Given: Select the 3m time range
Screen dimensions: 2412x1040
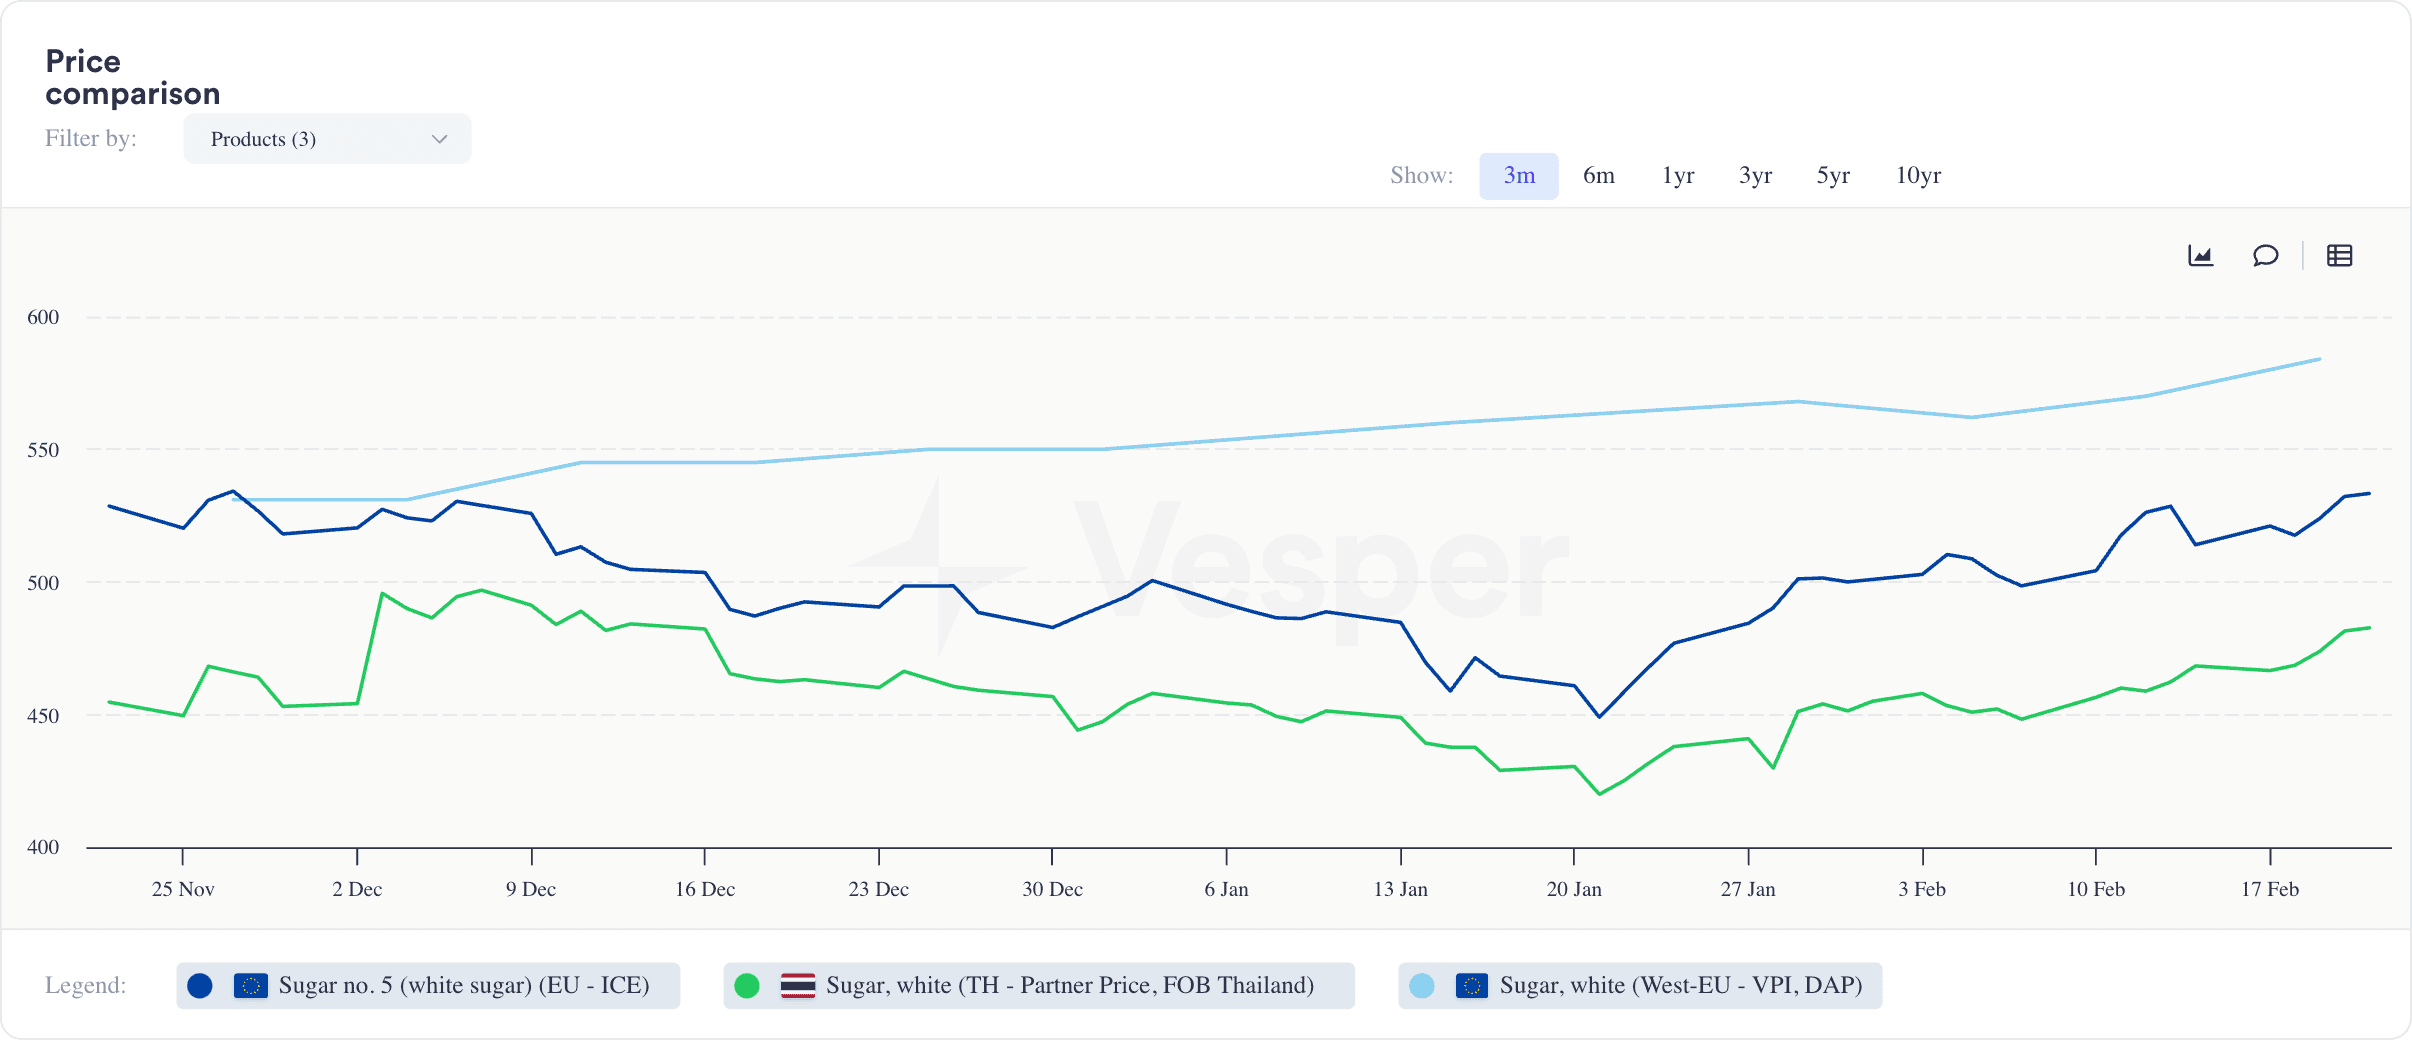Looking at the screenshot, I should pos(1518,176).
